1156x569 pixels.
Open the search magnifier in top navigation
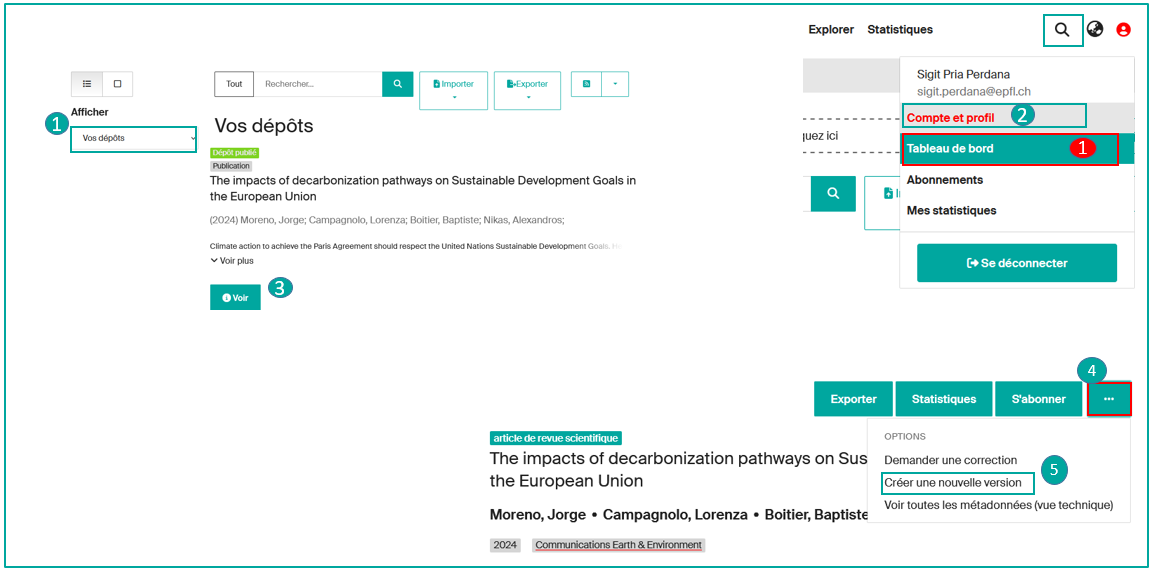click(x=1062, y=30)
